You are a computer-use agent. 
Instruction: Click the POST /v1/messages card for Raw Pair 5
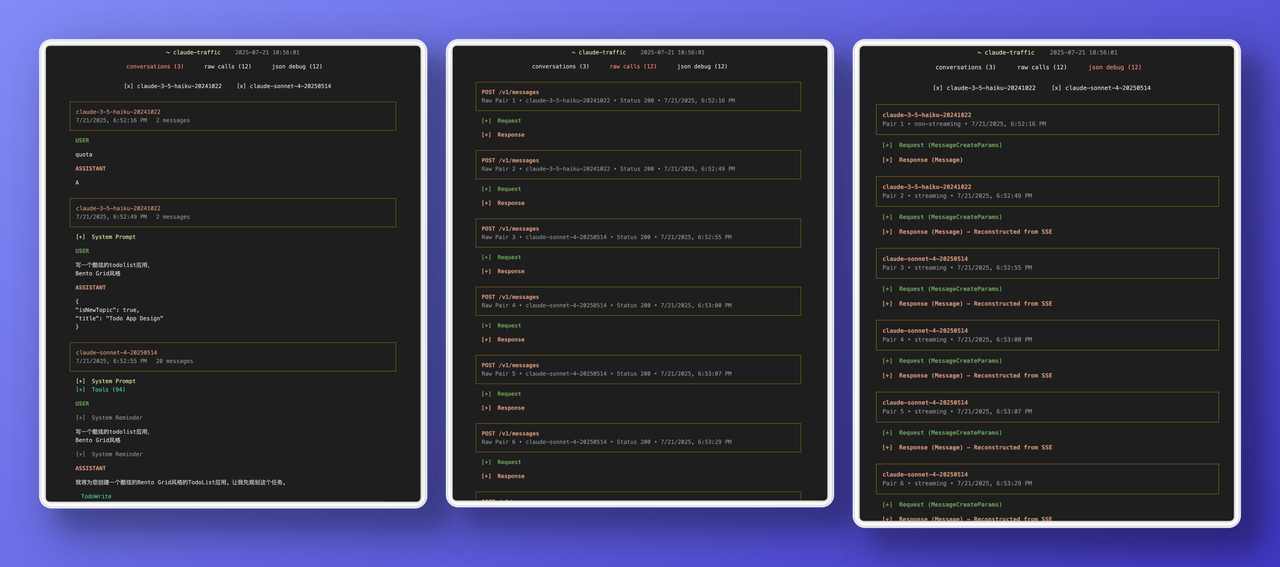[x=638, y=369]
